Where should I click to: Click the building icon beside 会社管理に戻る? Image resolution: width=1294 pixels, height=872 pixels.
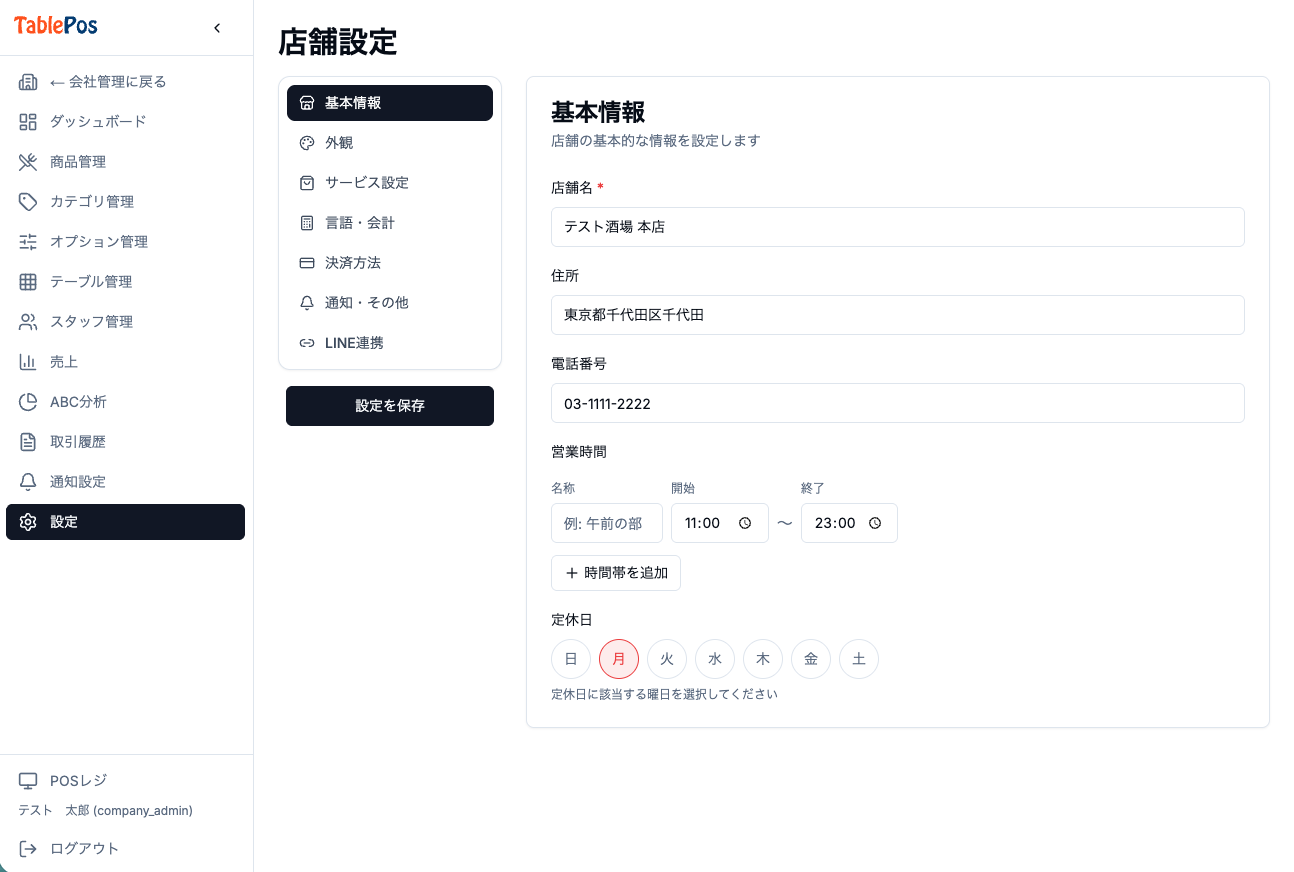[28, 82]
